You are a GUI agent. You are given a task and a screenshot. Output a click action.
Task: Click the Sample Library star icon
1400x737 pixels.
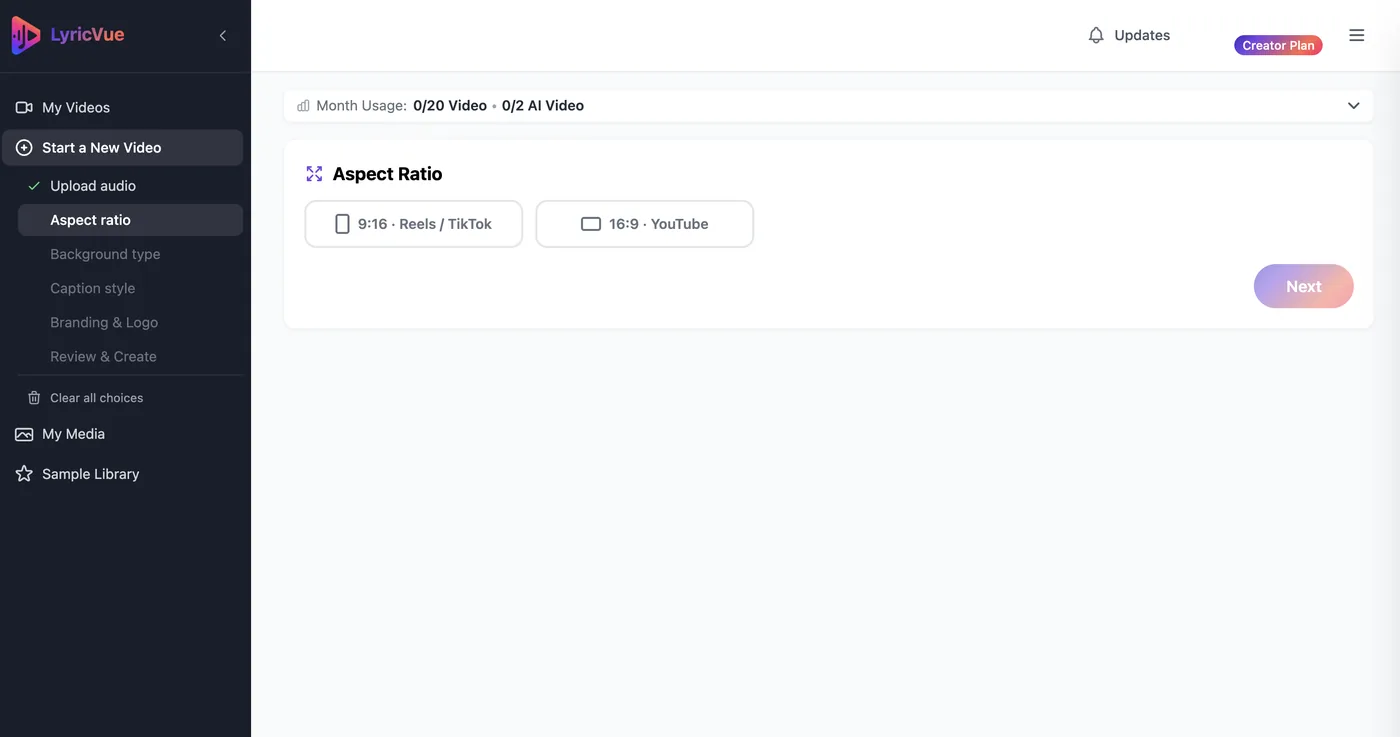coord(24,474)
